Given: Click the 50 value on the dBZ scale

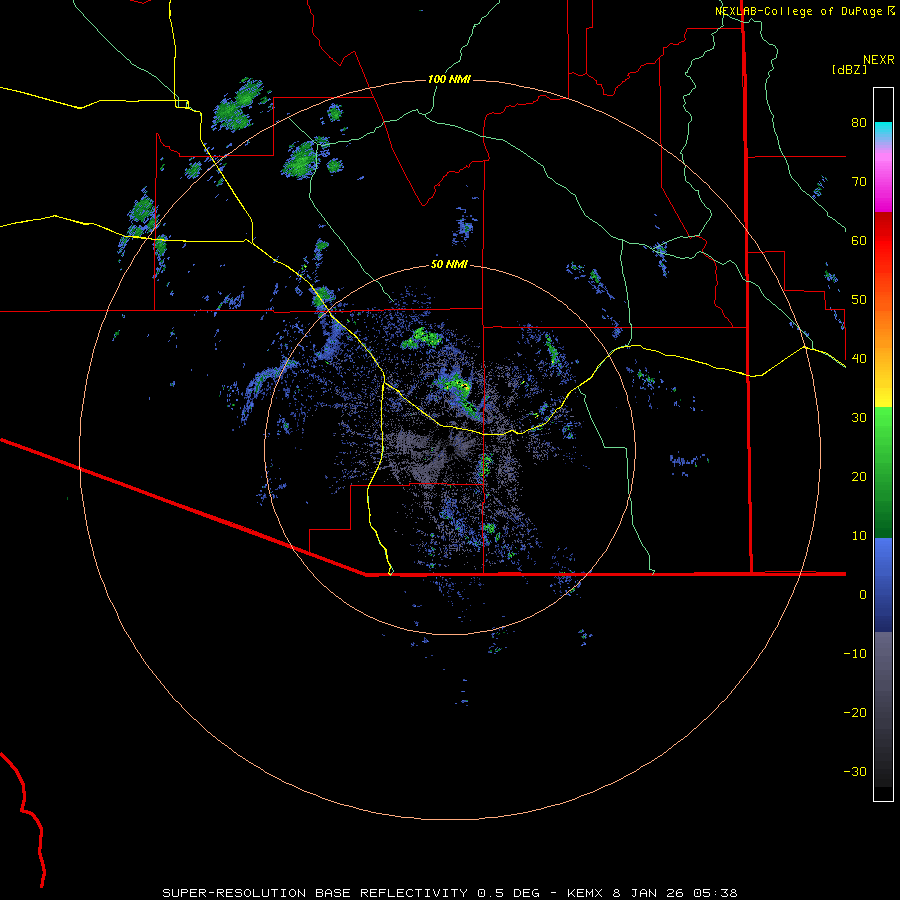Looking at the screenshot, I should pos(859,300).
